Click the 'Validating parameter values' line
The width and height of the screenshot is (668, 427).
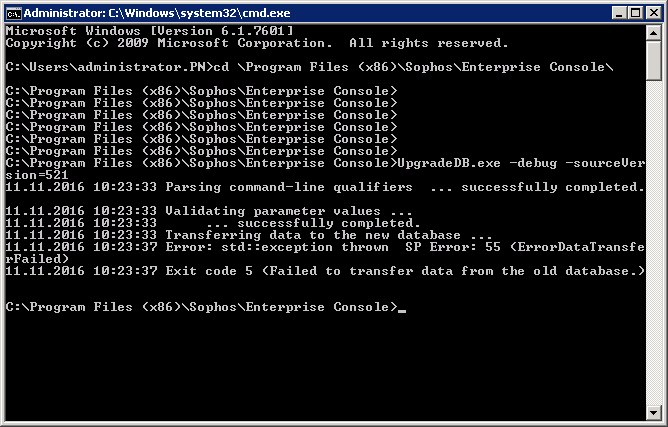pos(209,211)
